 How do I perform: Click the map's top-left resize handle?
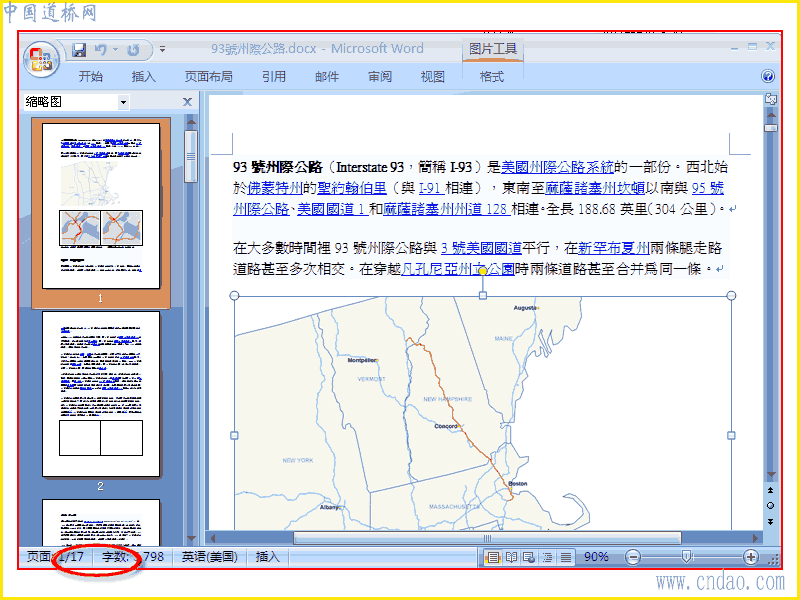tap(234, 295)
